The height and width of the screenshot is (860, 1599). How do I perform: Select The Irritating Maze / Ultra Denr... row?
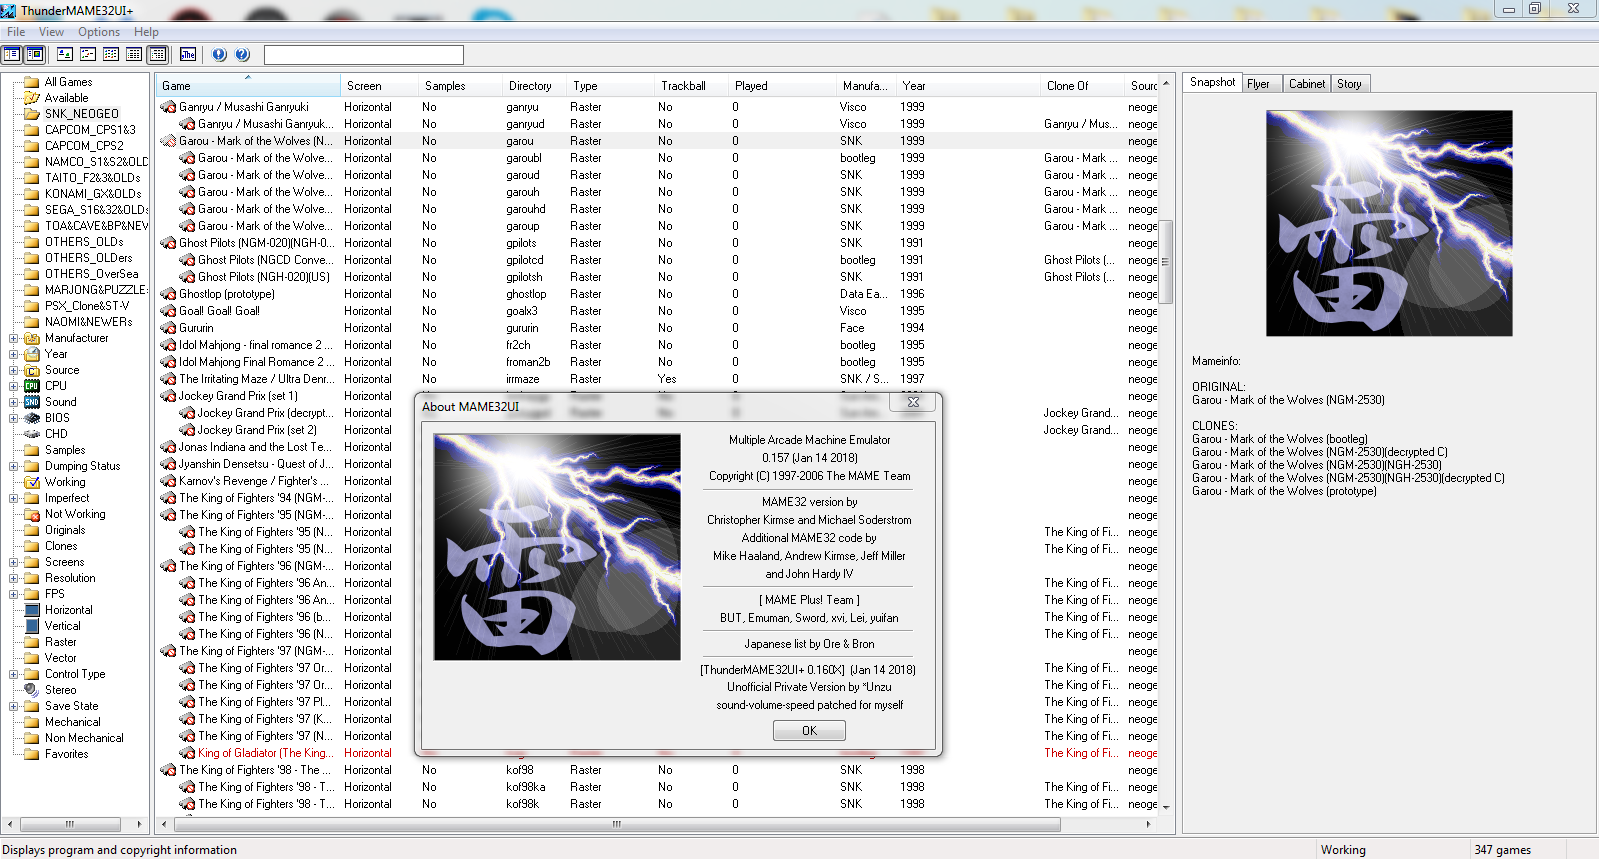657,379
